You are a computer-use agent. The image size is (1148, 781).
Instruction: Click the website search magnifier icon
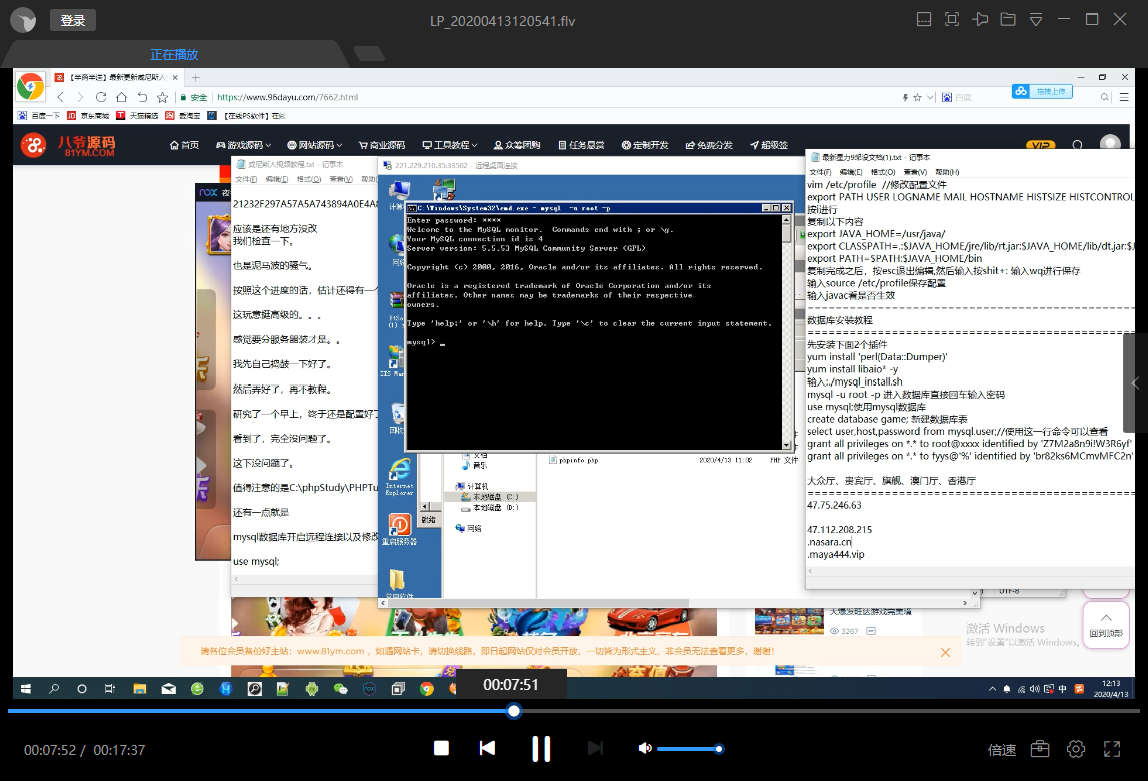(x=1078, y=145)
